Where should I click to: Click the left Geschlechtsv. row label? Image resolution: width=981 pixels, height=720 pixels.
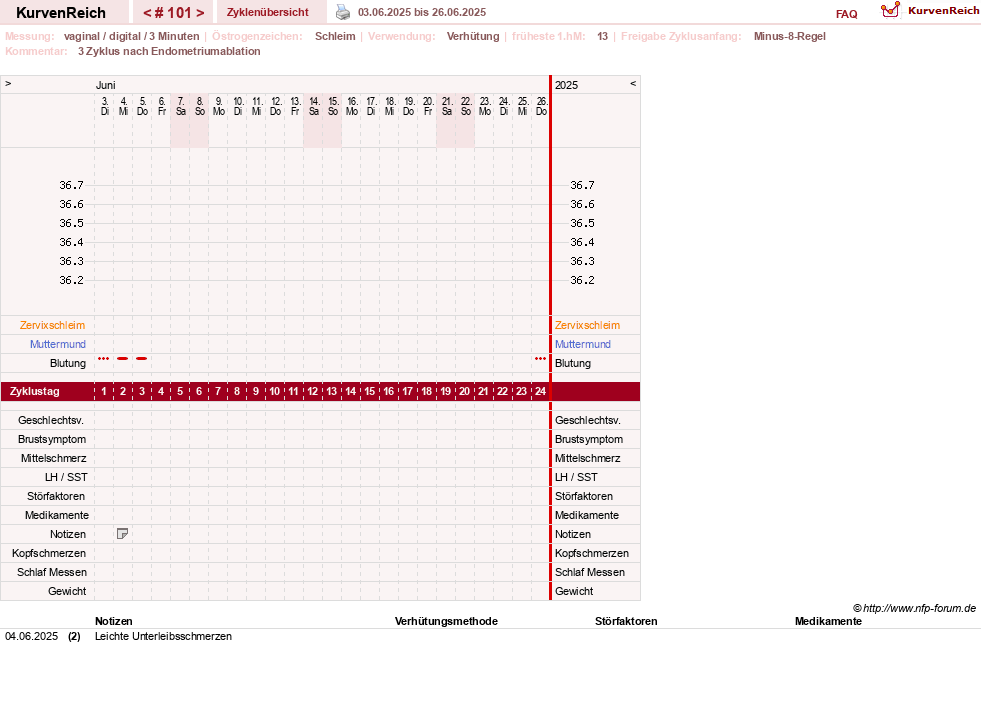51,420
